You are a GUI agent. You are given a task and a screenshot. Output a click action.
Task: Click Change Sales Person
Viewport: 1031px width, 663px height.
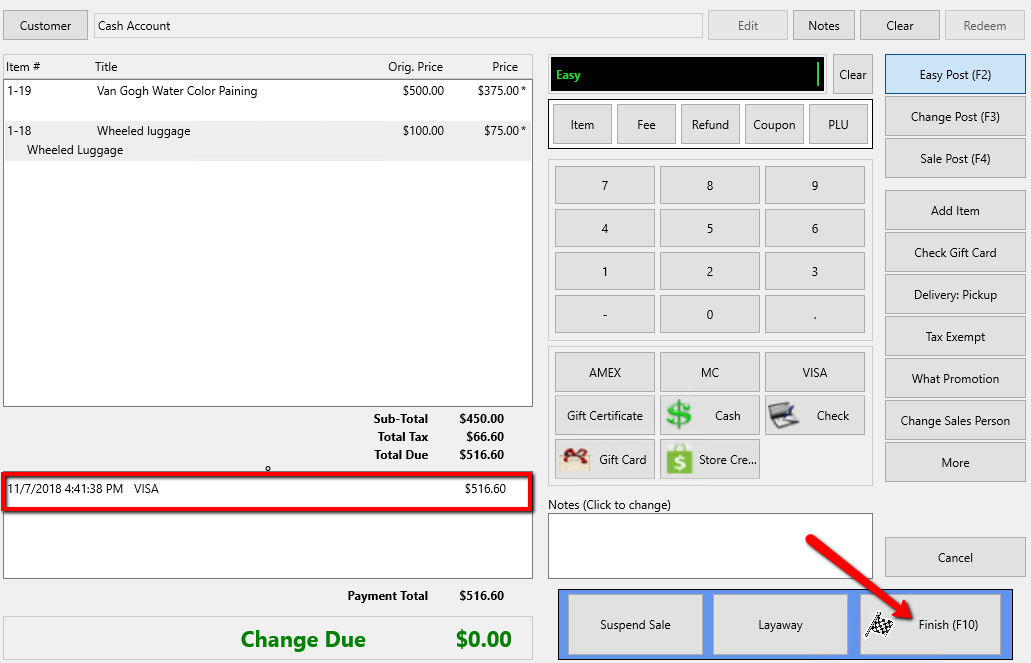pyautogui.click(x=955, y=421)
